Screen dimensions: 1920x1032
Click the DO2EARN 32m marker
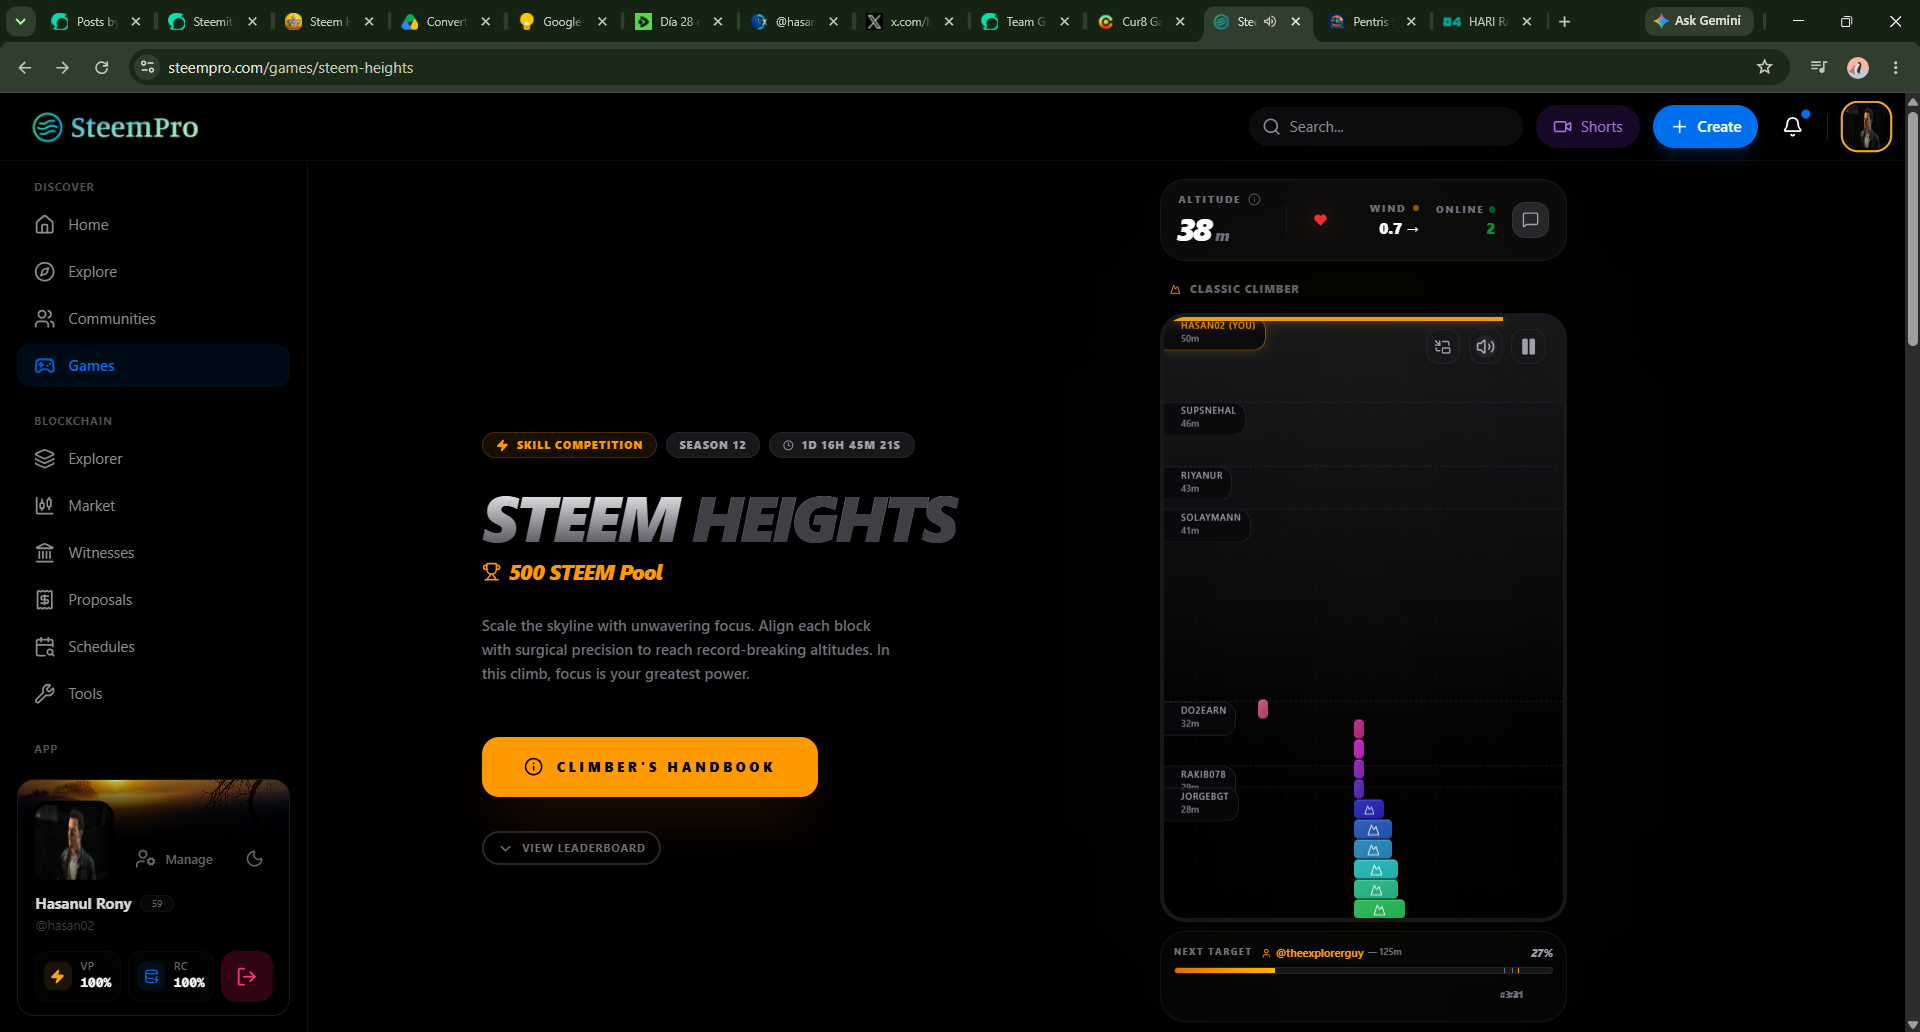pos(1202,717)
